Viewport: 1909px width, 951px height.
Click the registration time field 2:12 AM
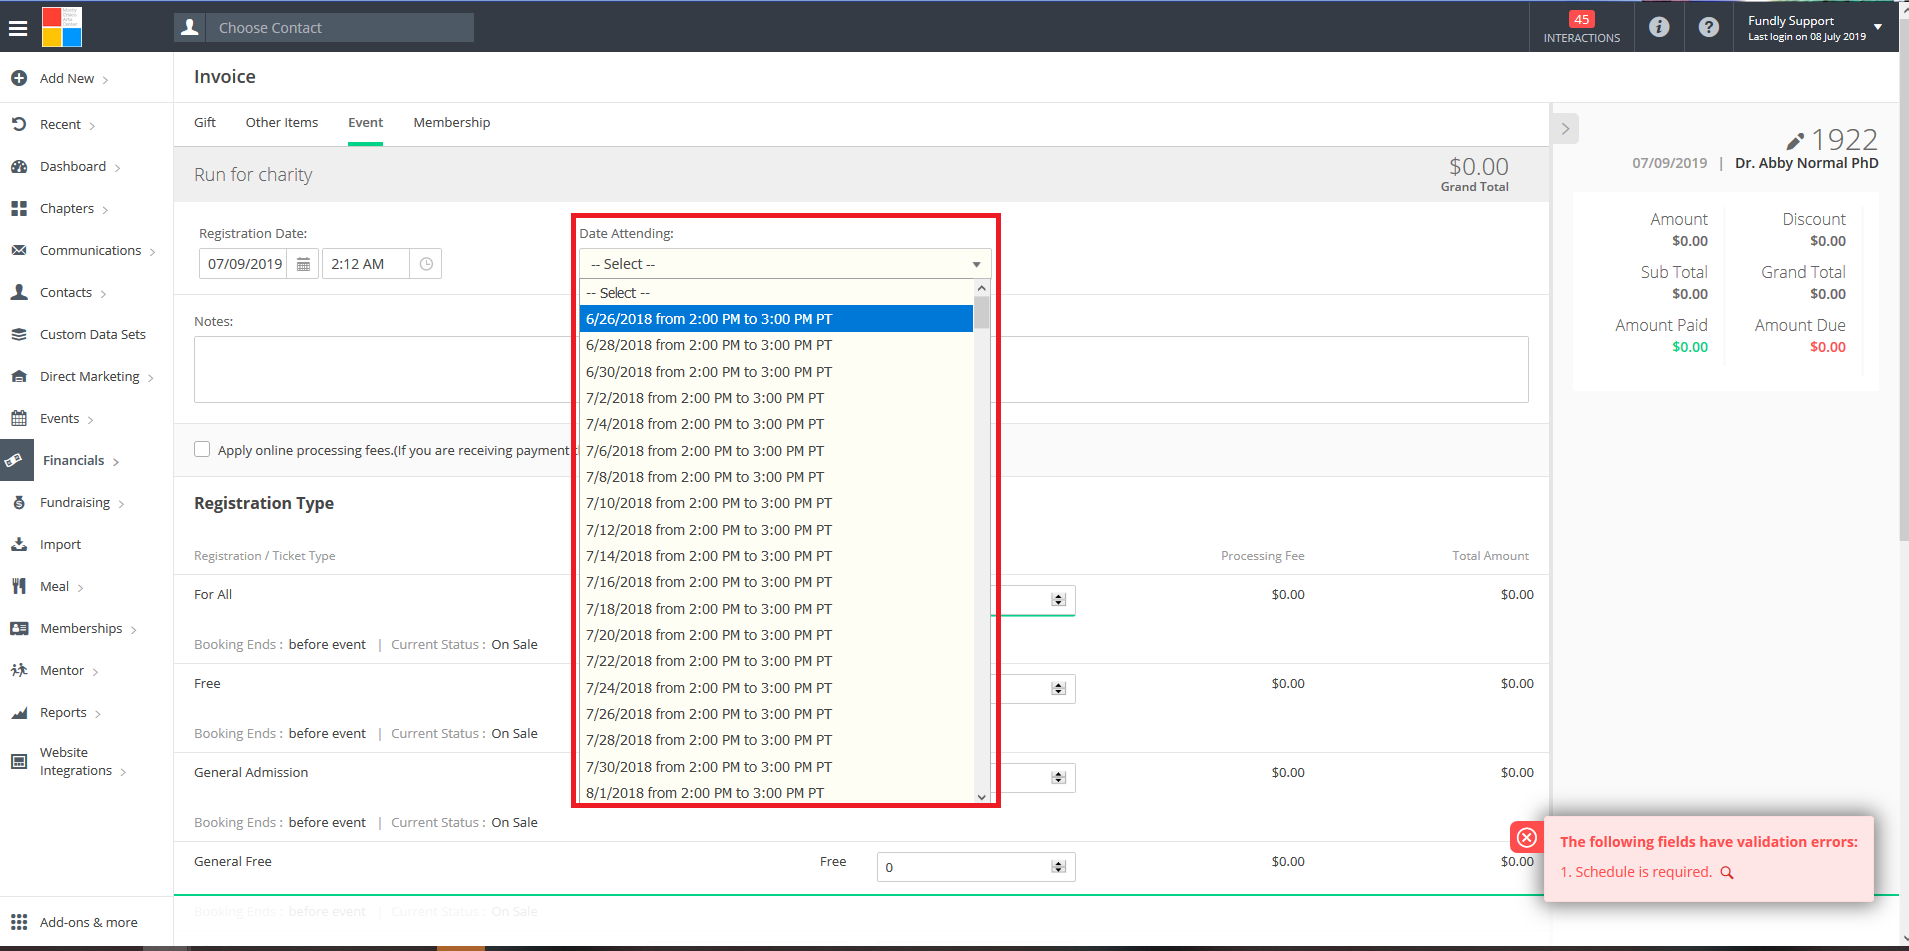click(366, 264)
